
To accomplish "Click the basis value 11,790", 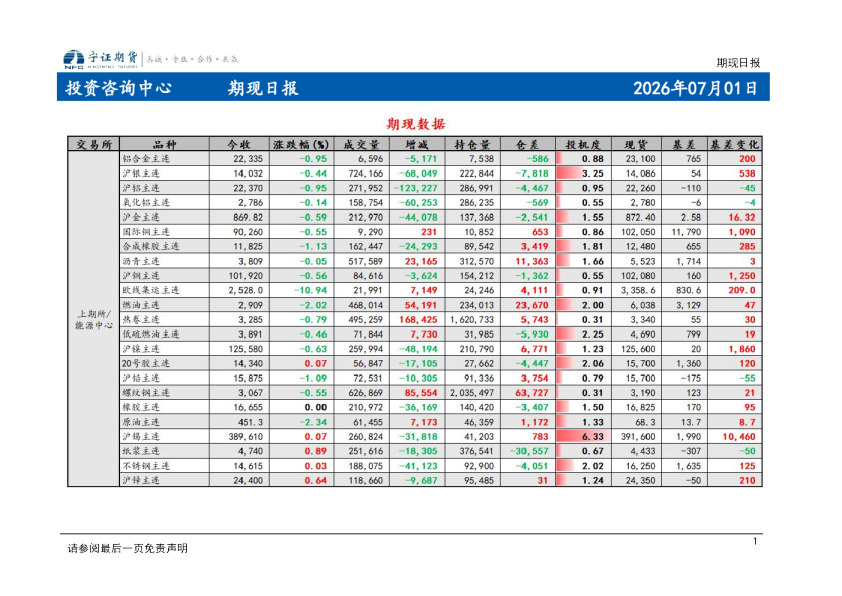I will [x=686, y=232].
